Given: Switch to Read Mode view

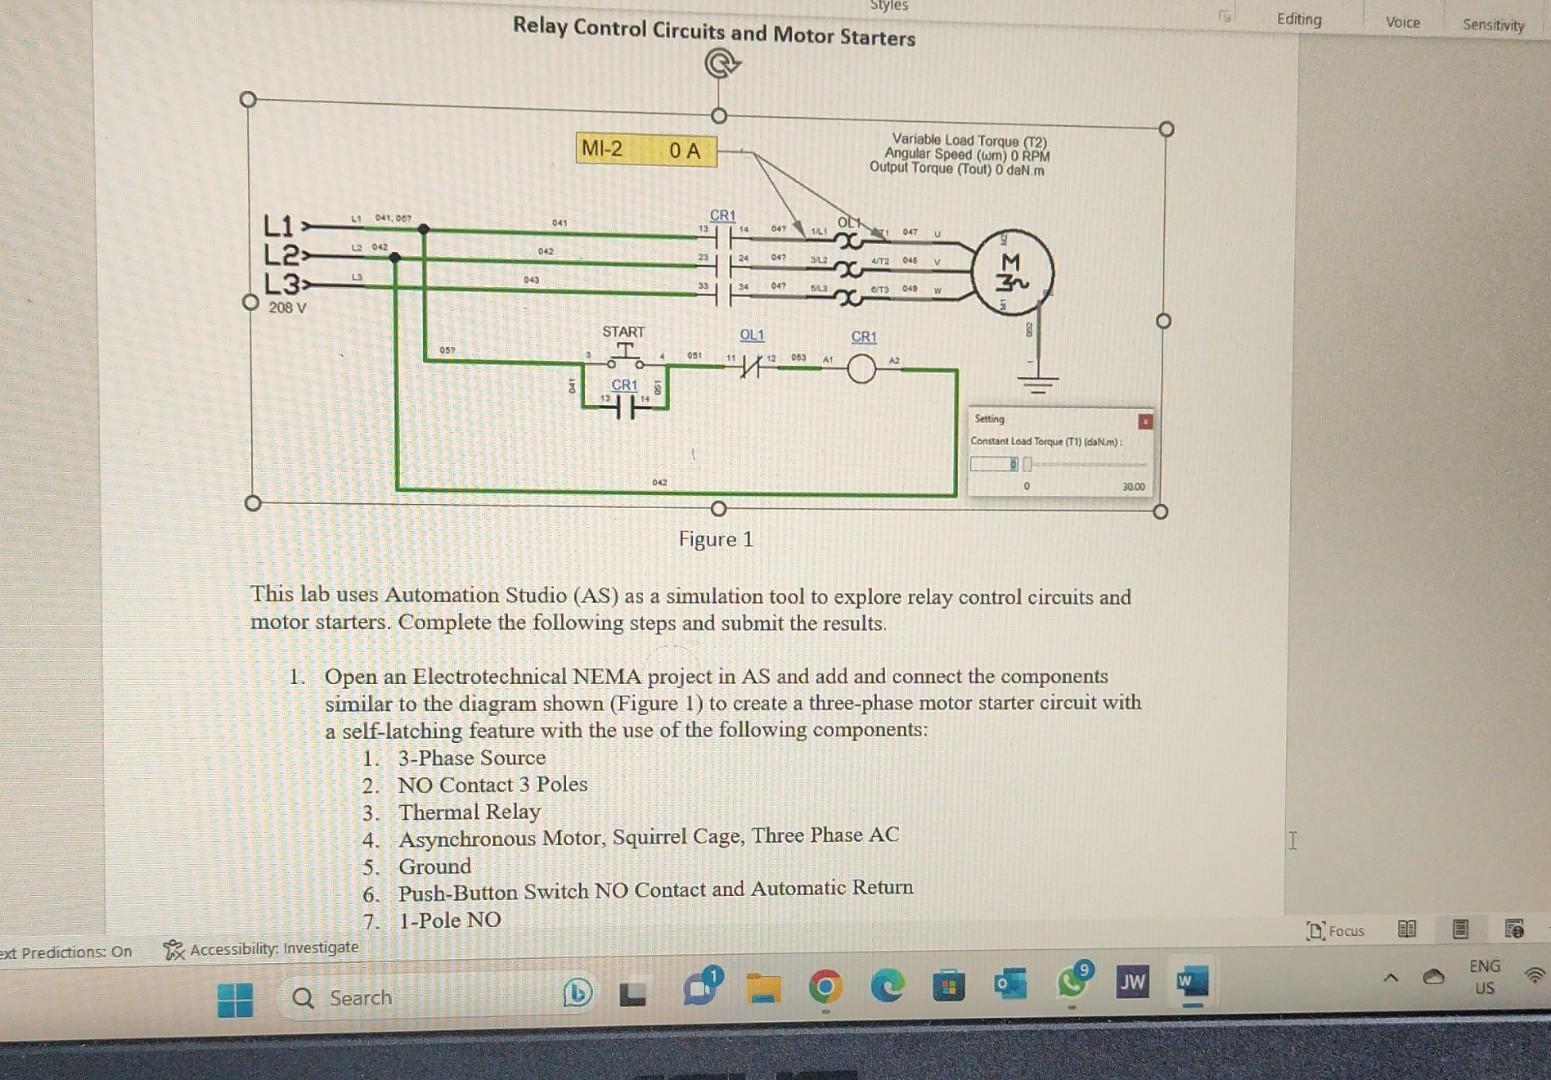Looking at the screenshot, I should (x=1407, y=930).
